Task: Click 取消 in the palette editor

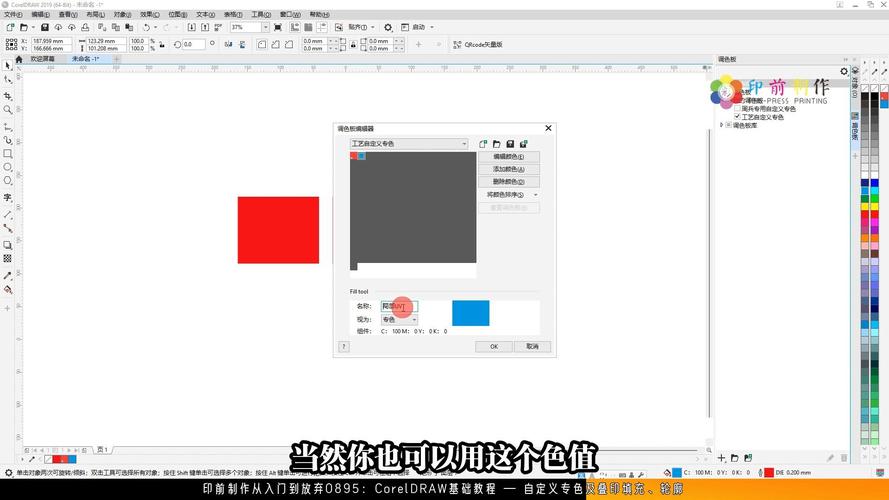Action: pos(532,346)
